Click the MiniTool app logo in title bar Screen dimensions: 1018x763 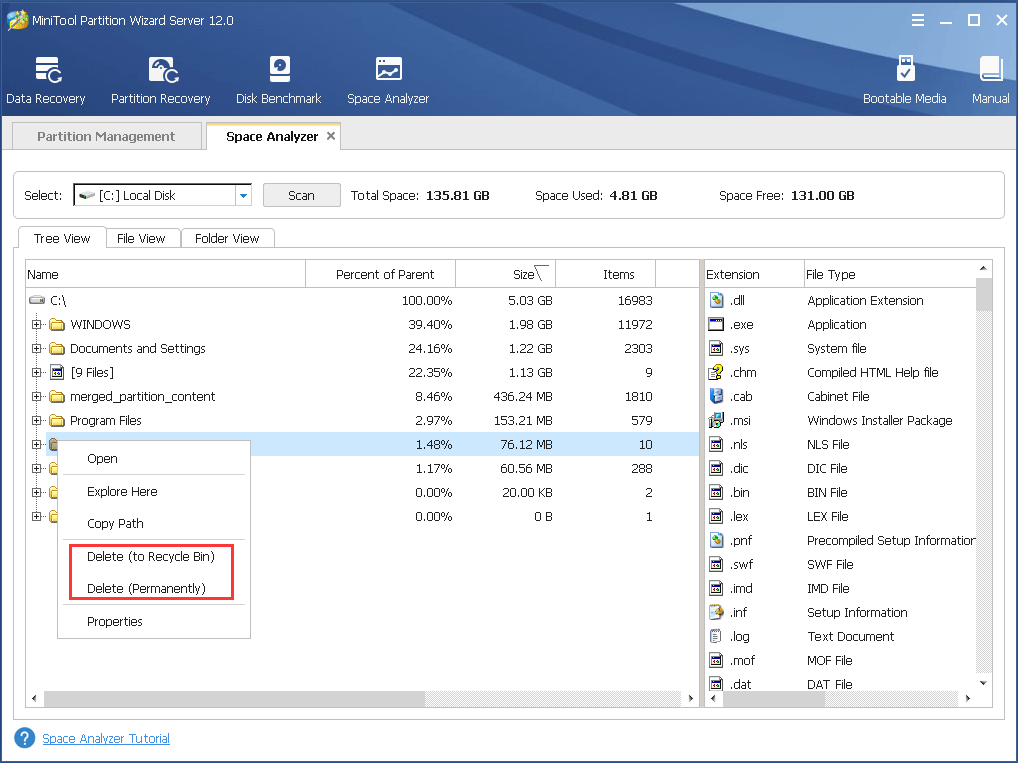[x=18, y=19]
